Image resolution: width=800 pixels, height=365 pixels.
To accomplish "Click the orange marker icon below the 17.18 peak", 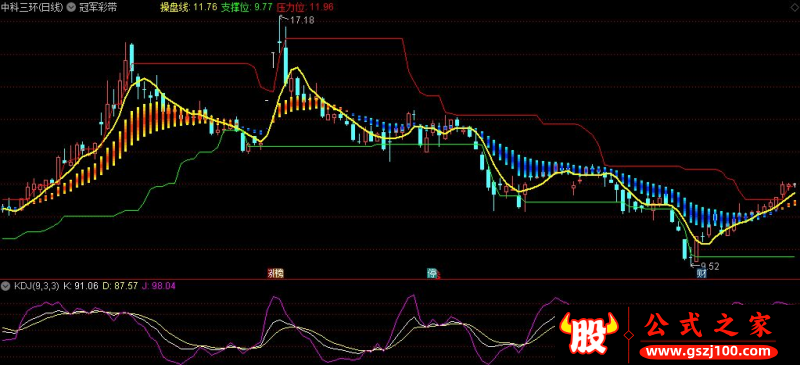I will pos(276,274).
